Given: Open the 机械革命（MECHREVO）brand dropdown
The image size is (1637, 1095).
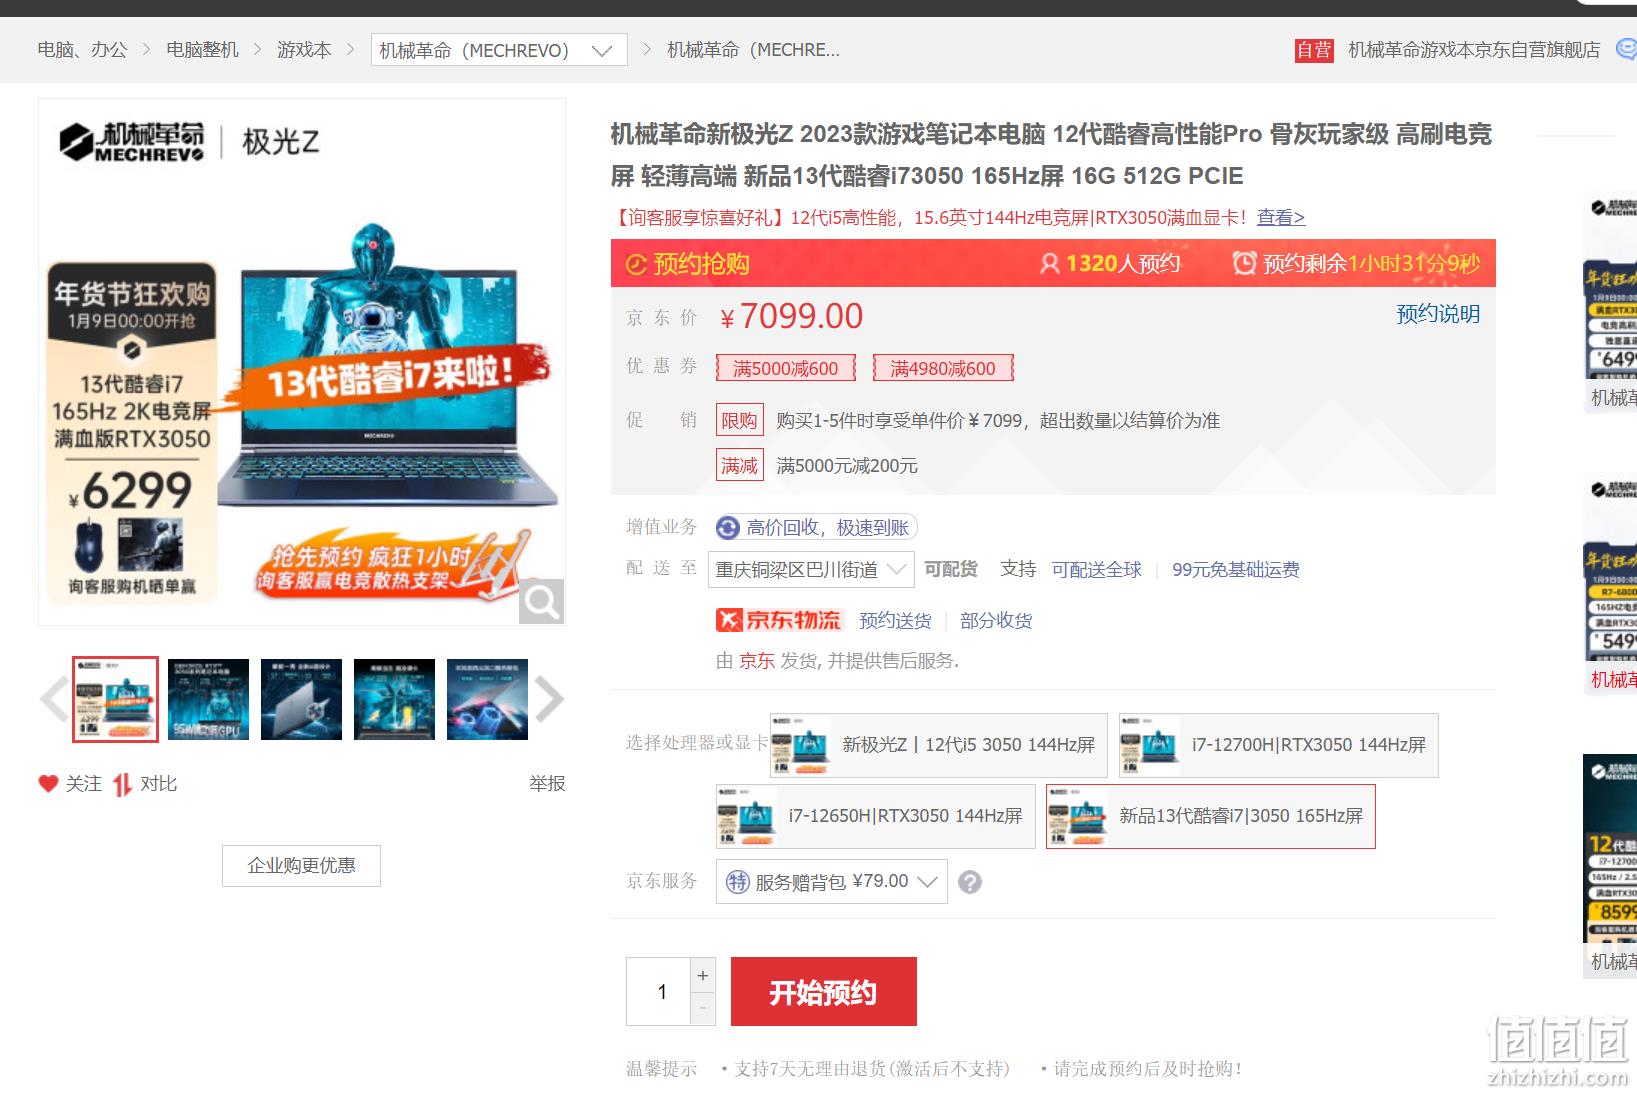Looking at the screenshot, I should (x=499, y=50).
